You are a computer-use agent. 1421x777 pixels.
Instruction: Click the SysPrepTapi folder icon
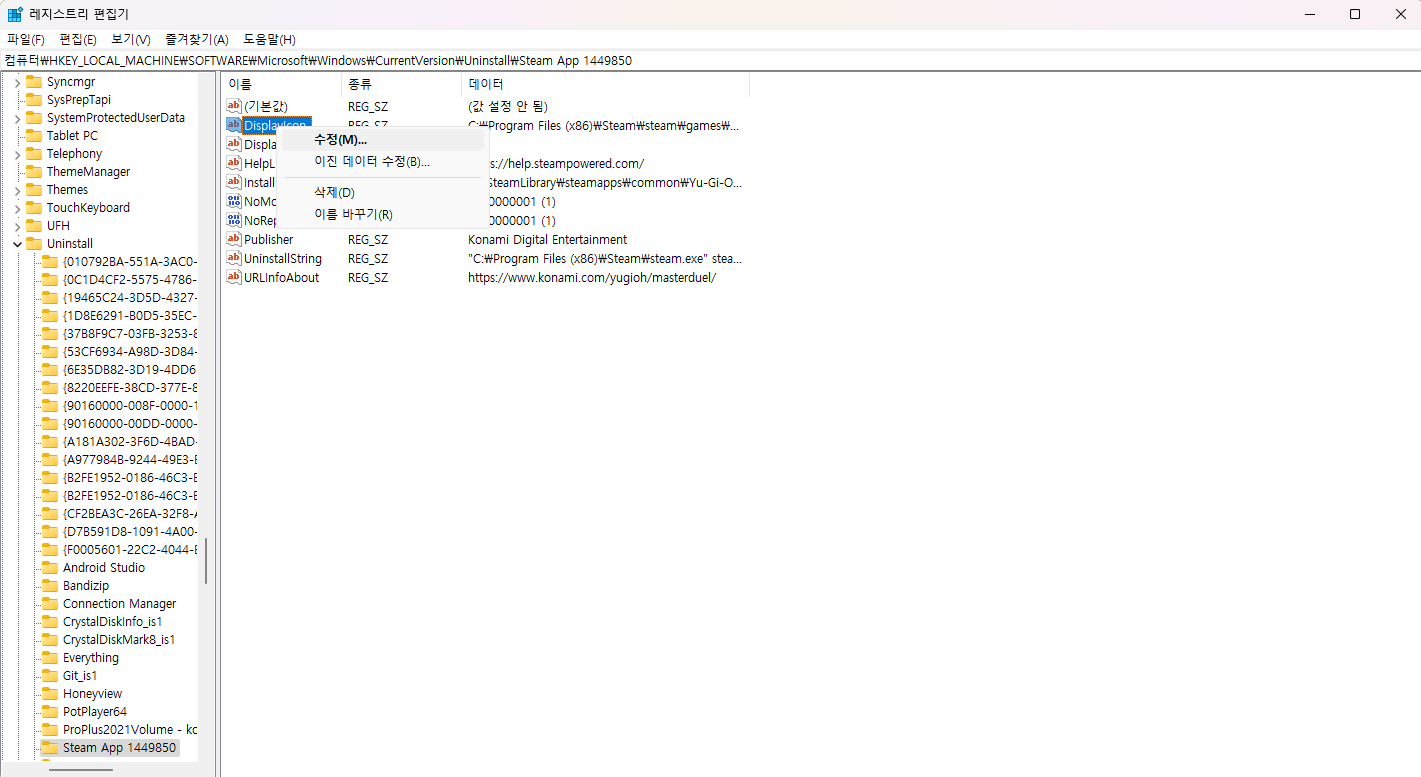point(33,99)
